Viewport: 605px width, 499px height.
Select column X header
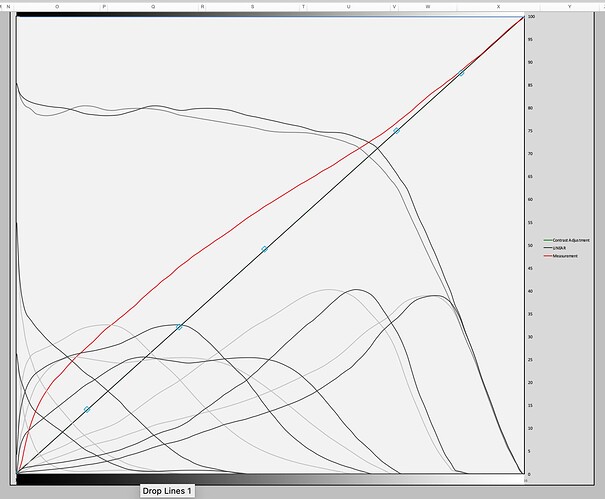(499, 6)
